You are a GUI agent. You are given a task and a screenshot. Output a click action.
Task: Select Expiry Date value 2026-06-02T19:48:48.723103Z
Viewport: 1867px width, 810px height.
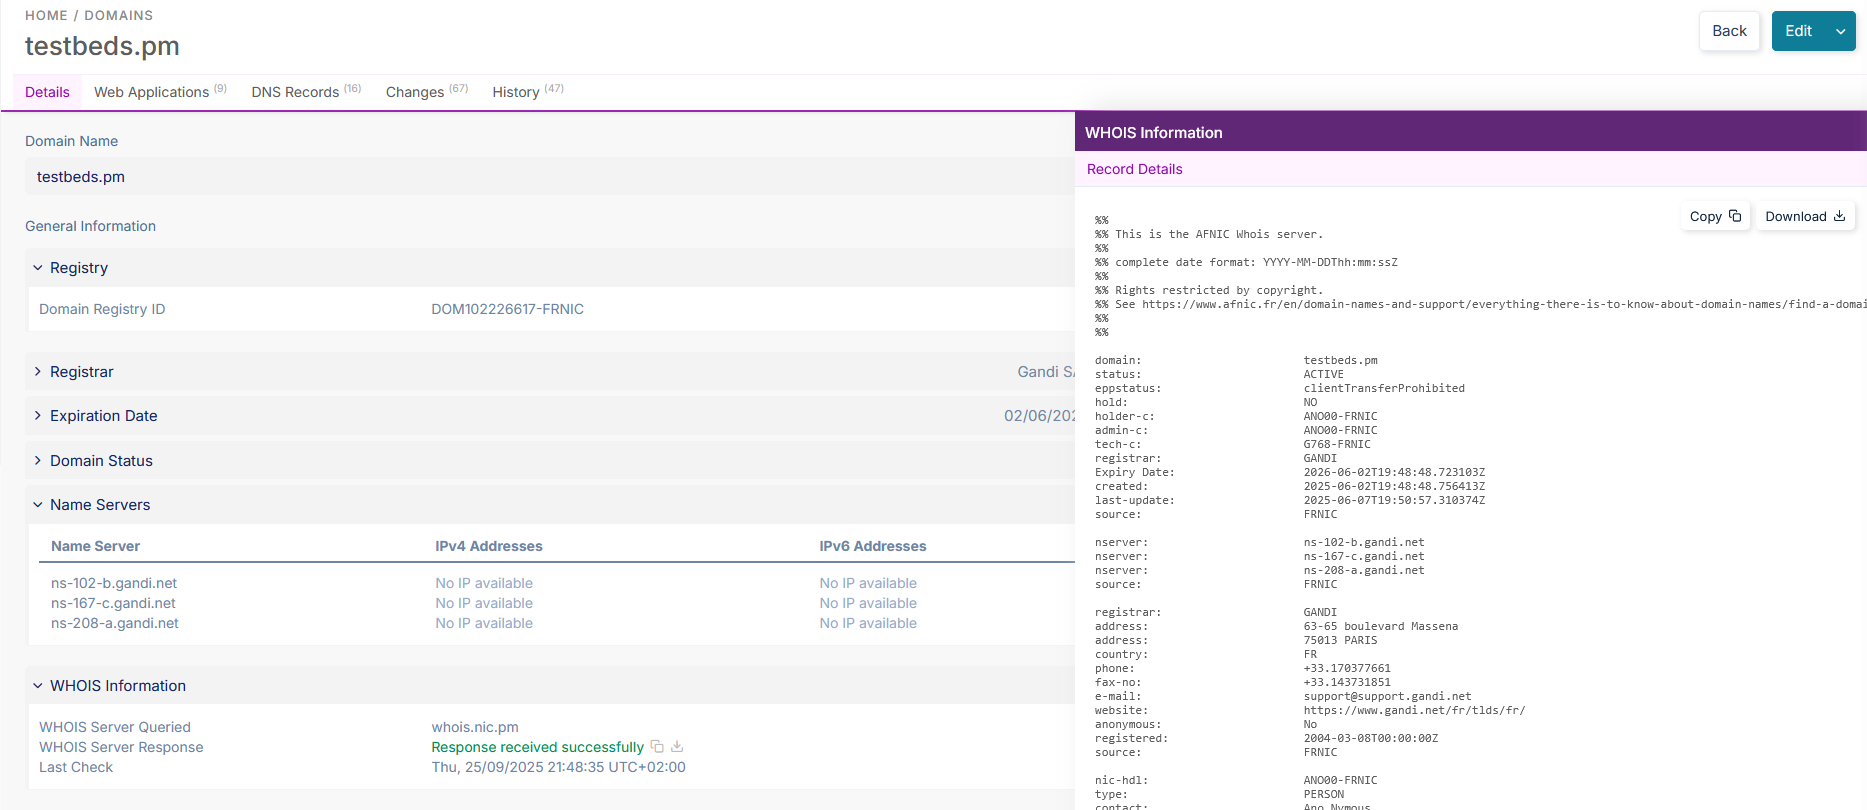[1394, 472]
